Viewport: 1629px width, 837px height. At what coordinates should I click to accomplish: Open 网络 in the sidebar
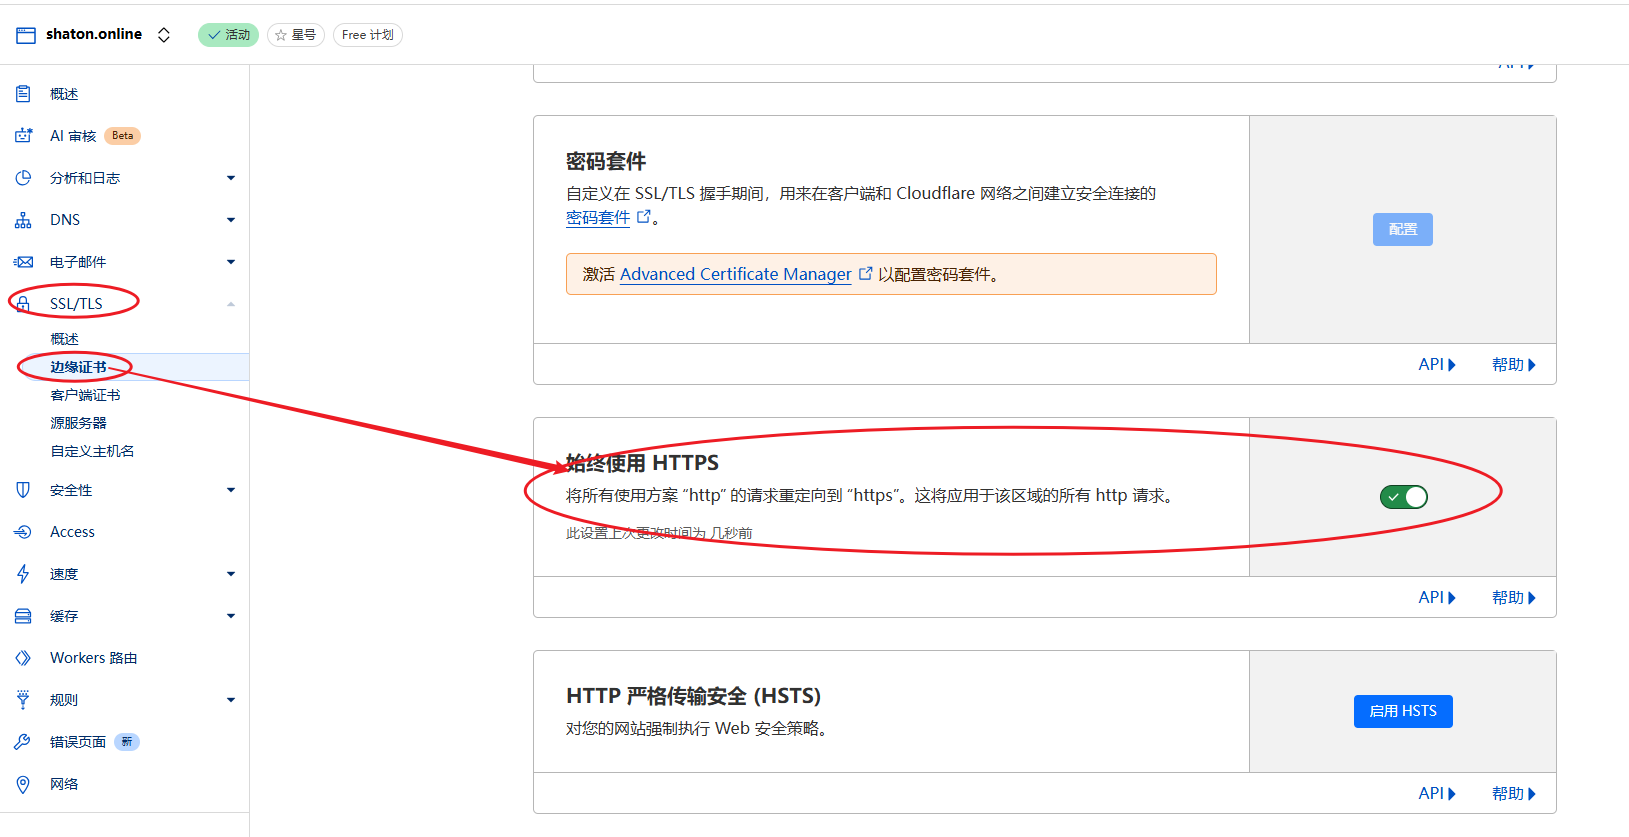click(x=64, y=784)
